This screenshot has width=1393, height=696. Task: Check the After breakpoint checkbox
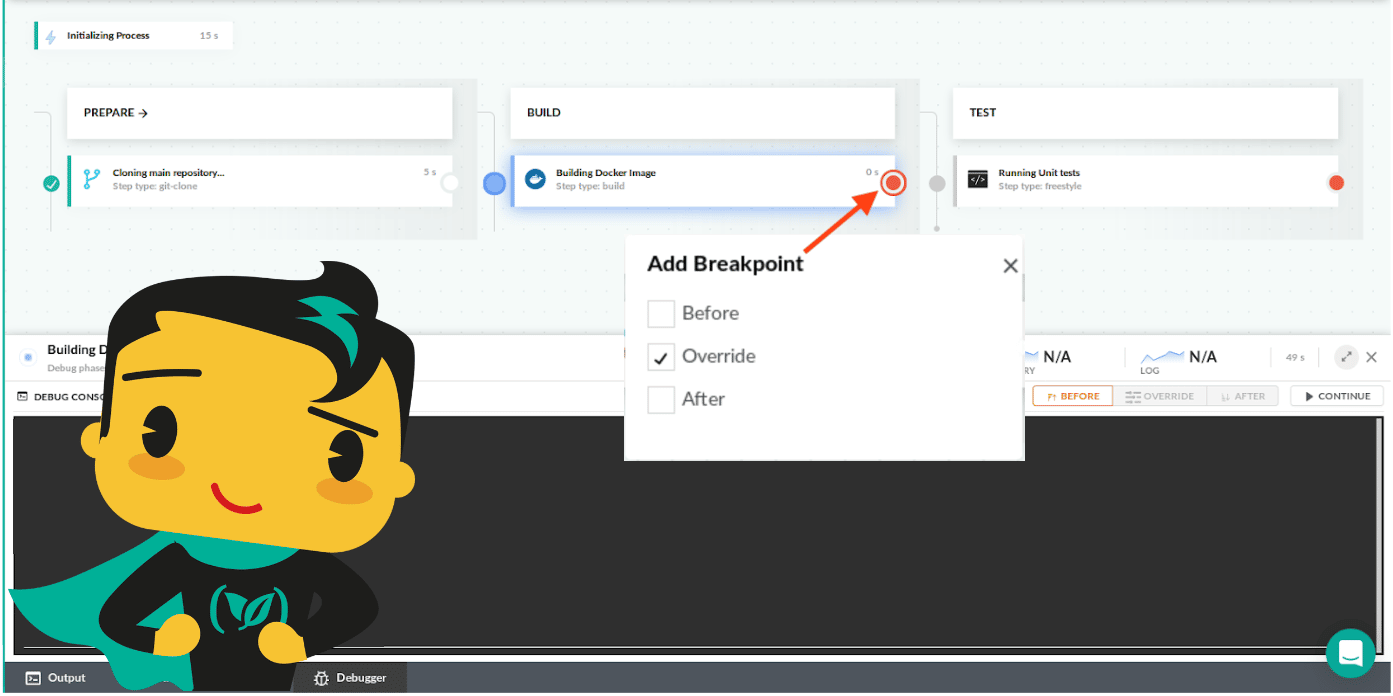pyautogui.click(x=661, y=400)
